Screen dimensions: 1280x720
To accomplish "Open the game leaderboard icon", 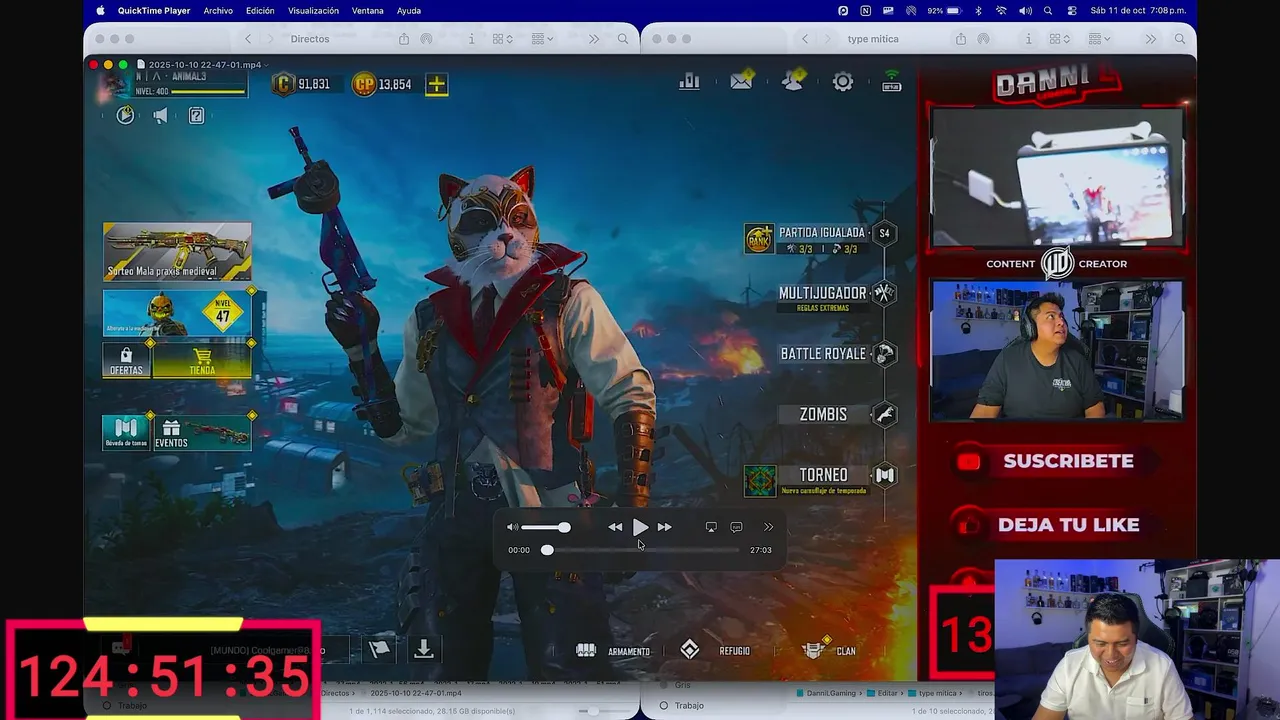I will pos(689,82).
